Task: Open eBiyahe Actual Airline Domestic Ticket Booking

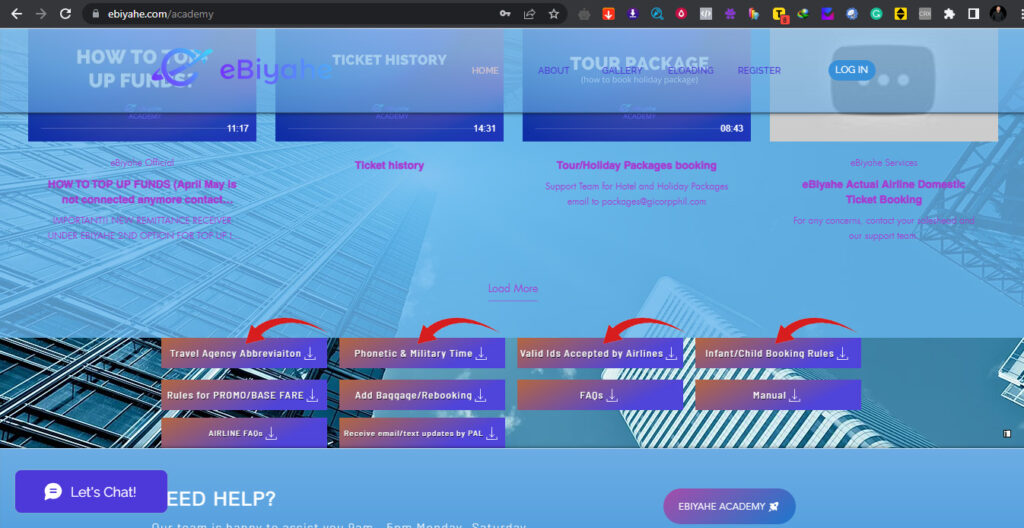Action: click(884, 192)
